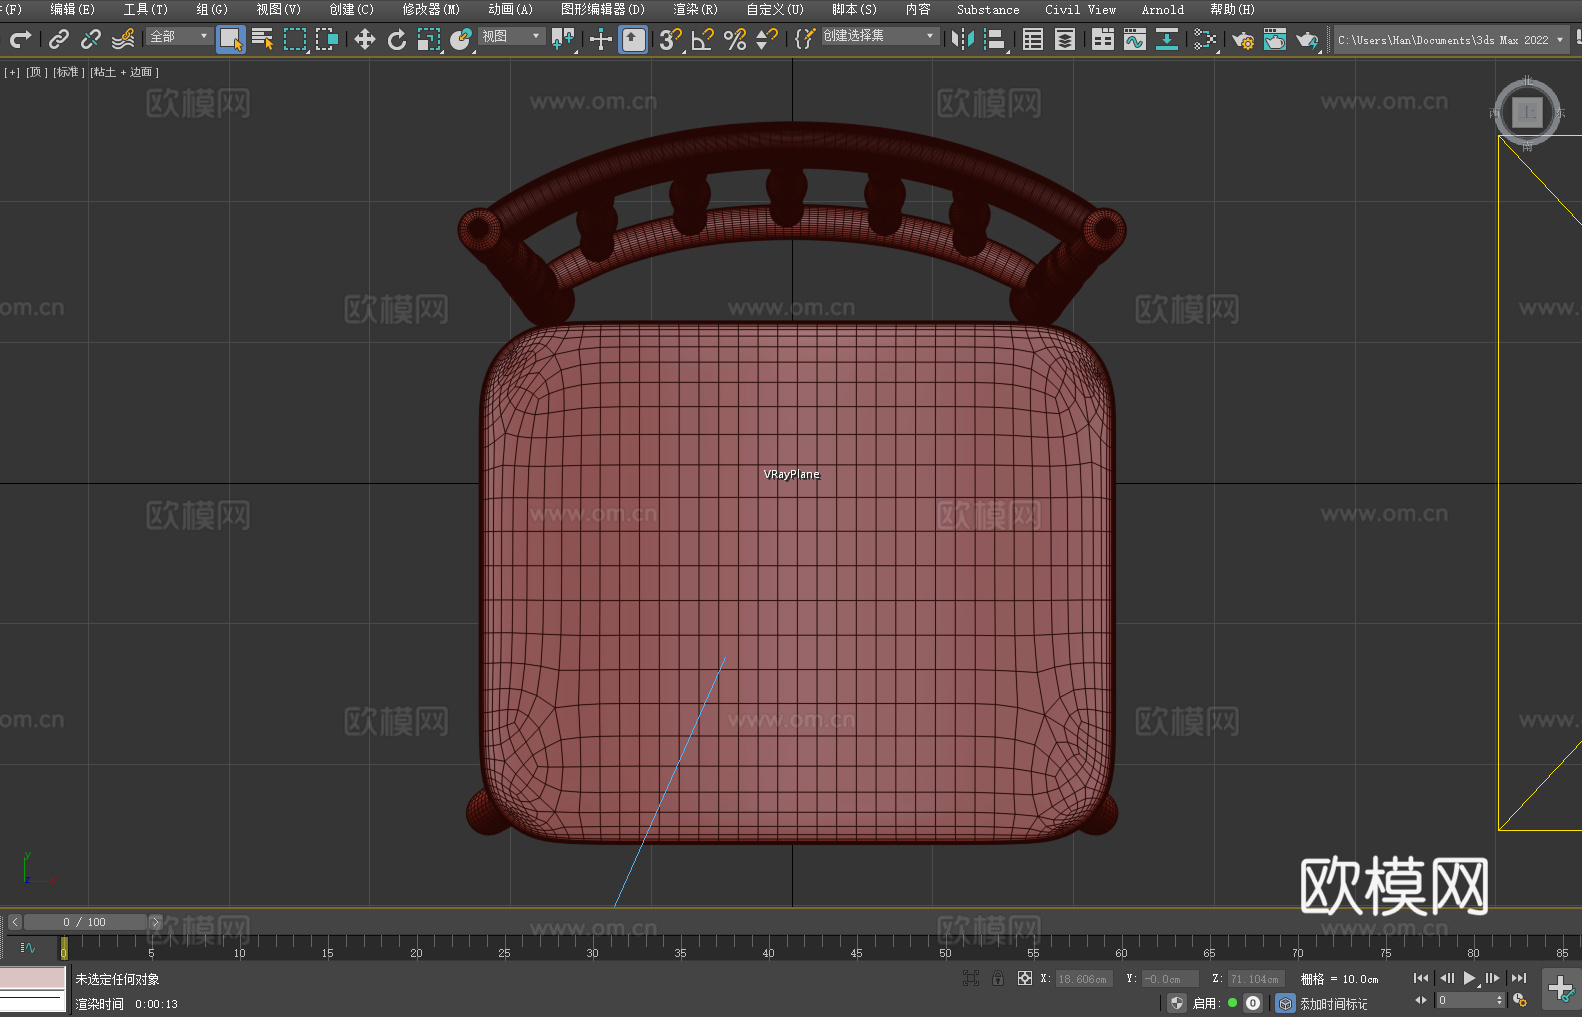The height and width of the screenshot is (1017, 1582).
Task: Activate the Unlink Selection tool
Action: 91,39
